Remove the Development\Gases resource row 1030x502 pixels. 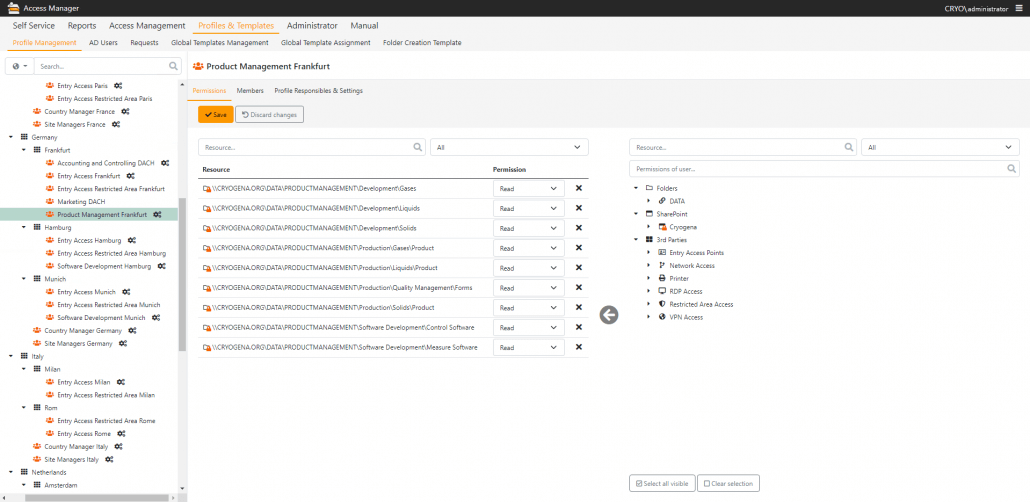coord(578,188)
